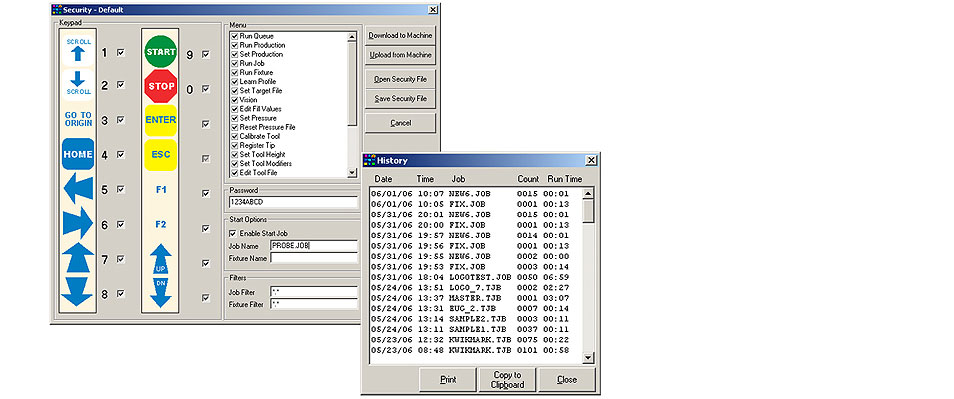Viewport: 954px width, 399px height.
Task: Click the Print button in History
Action: [x=448, y=380]
